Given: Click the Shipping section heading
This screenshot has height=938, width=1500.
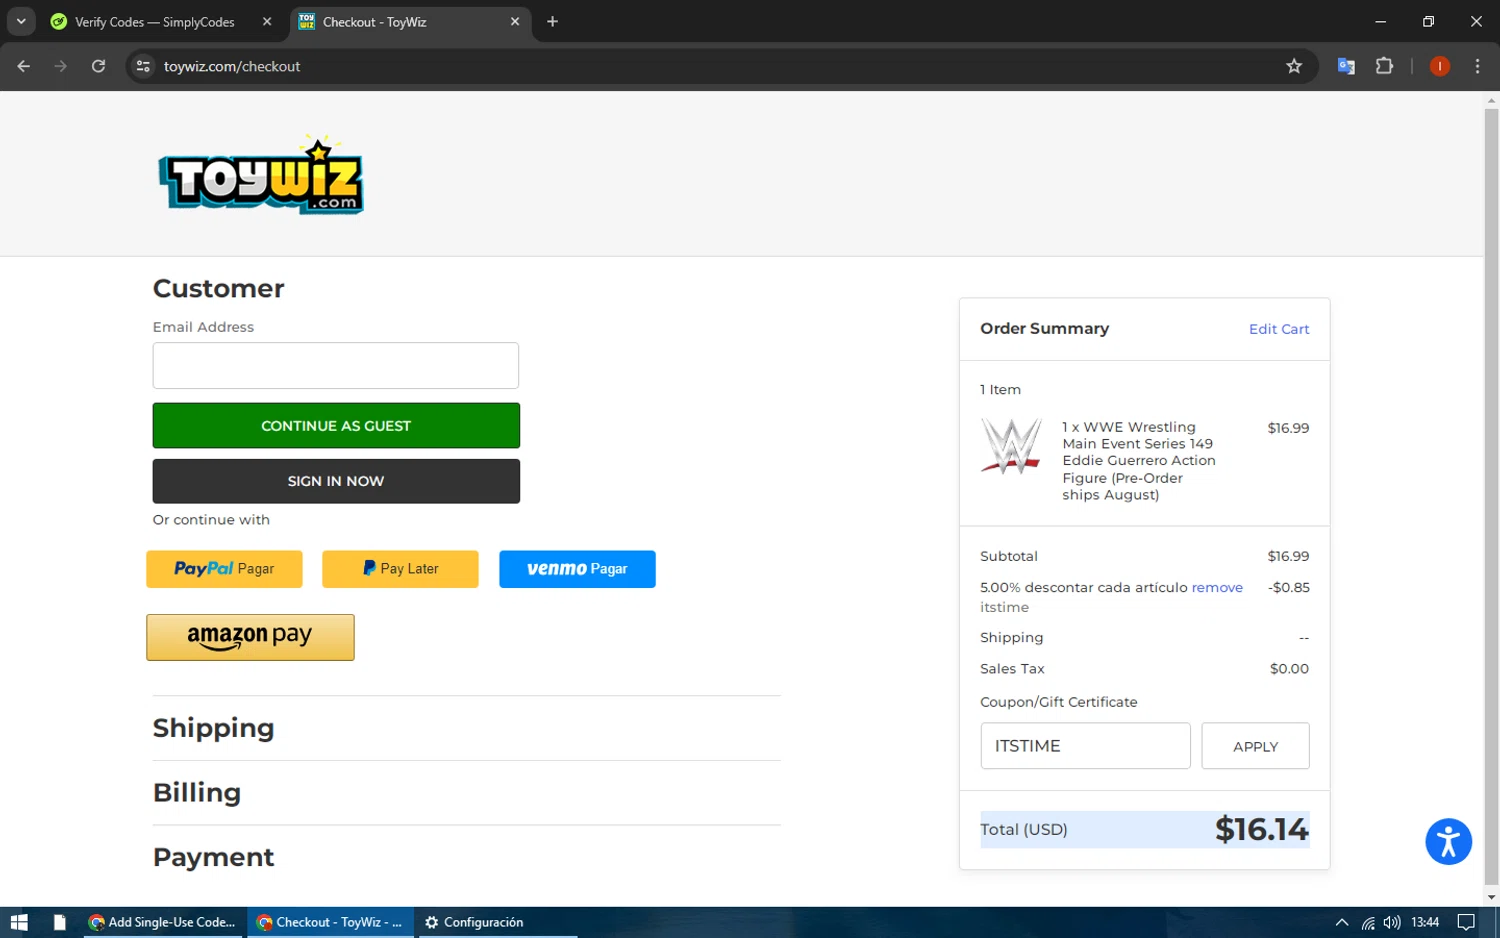Looking at the screenshot, I should [x=213, y=728].
